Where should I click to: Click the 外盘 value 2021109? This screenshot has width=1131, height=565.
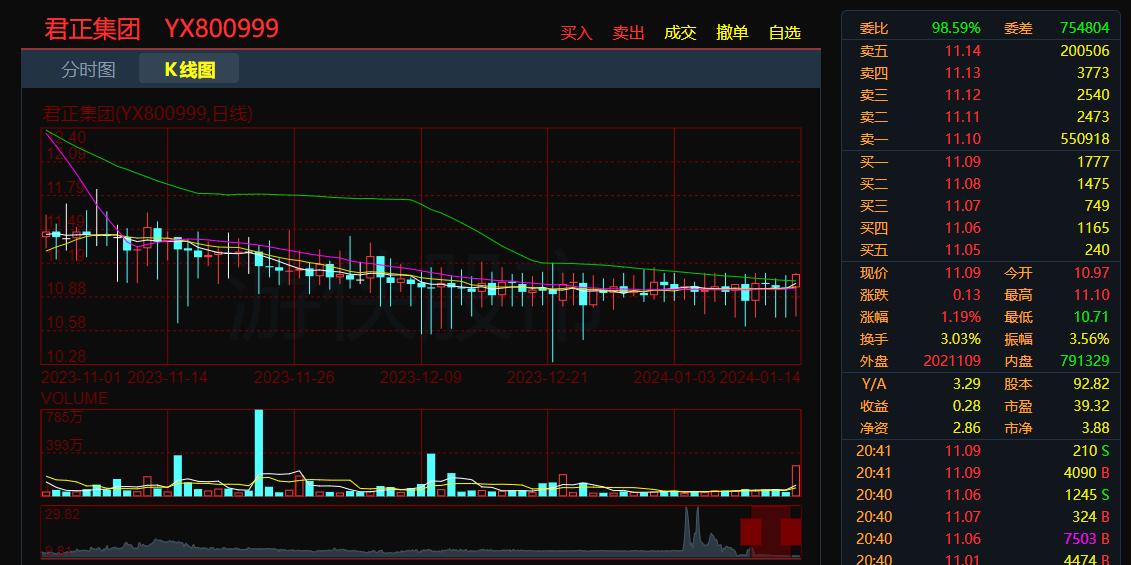coord(952,361)
